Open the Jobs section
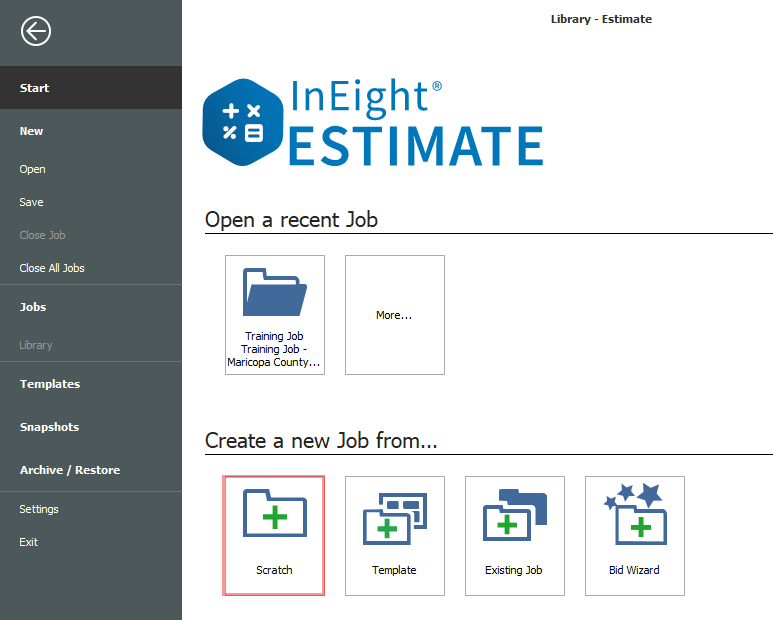This screenshot has height=620, width=773. click(x=33, y=307)
